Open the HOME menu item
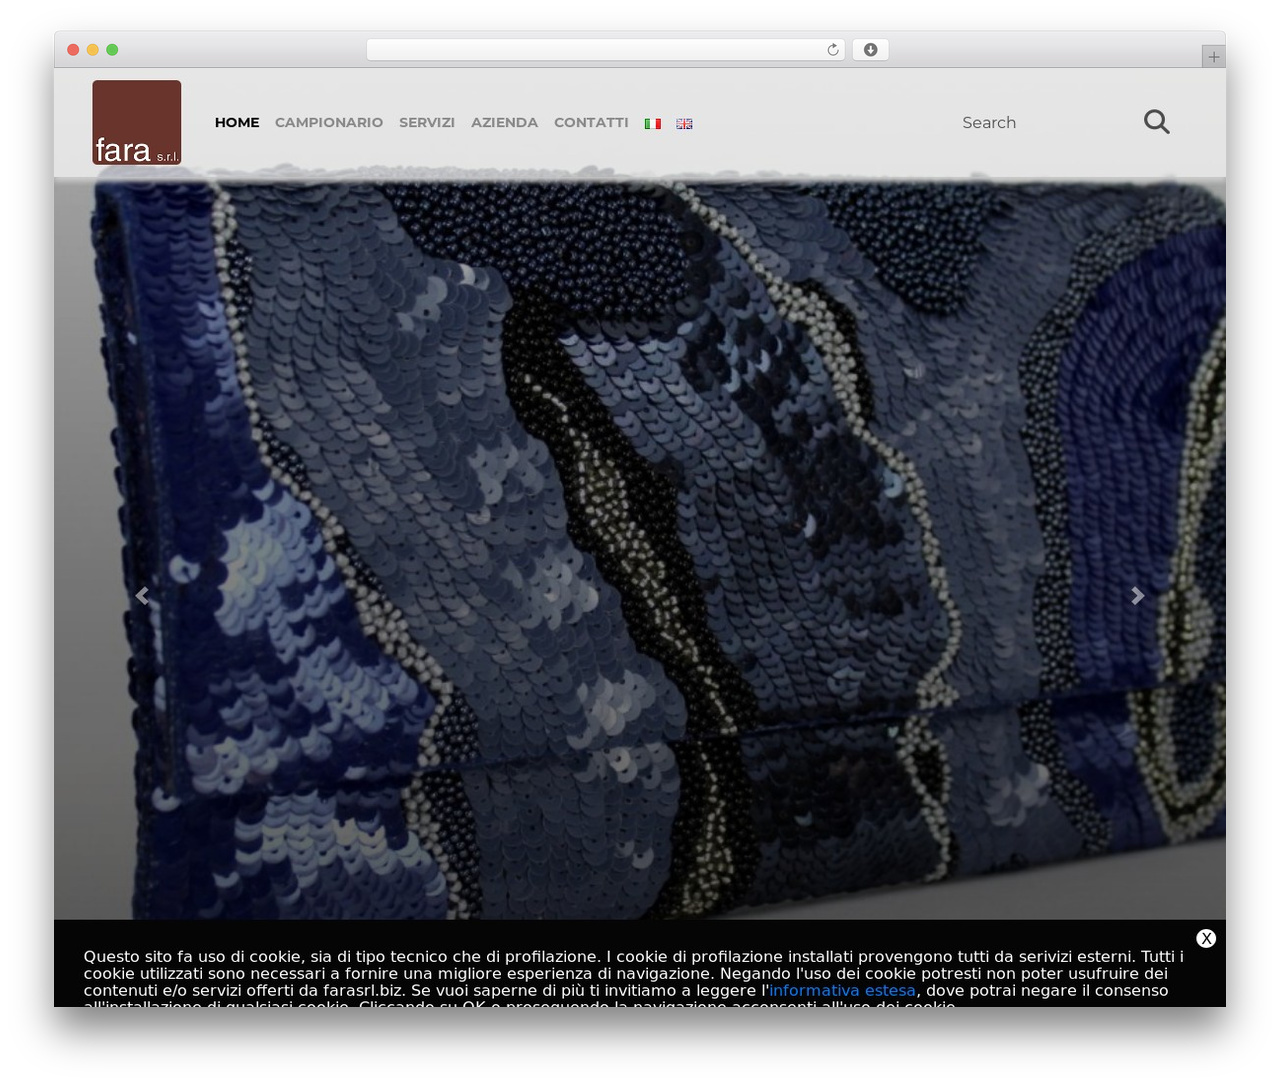The height and width of the screenshot is (1084, 1280). (237, 122)
